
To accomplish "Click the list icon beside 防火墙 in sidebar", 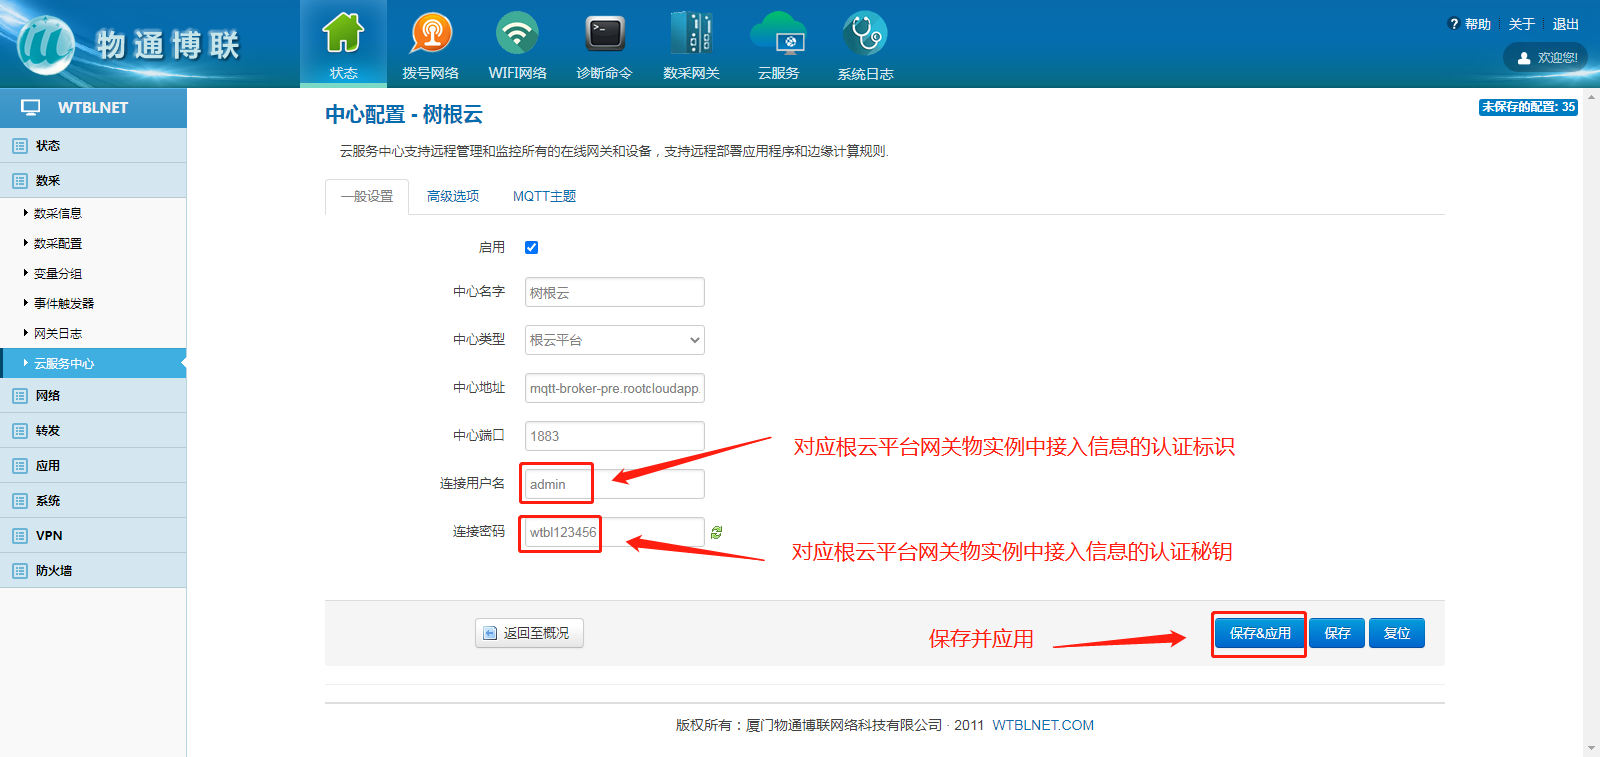I will [20, 571].
